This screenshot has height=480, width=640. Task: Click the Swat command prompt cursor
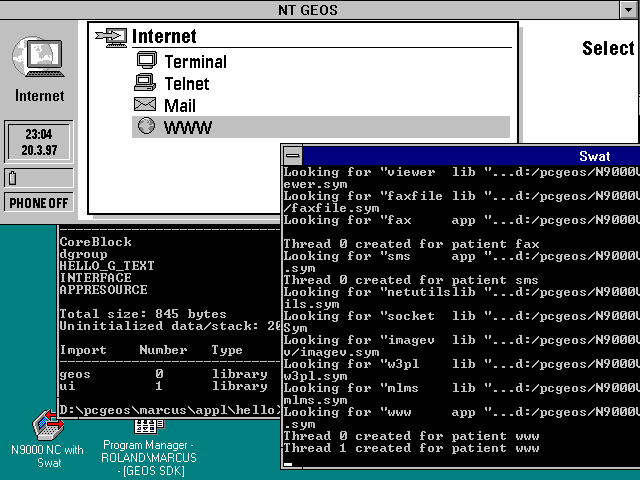click(x=288, y=464)
